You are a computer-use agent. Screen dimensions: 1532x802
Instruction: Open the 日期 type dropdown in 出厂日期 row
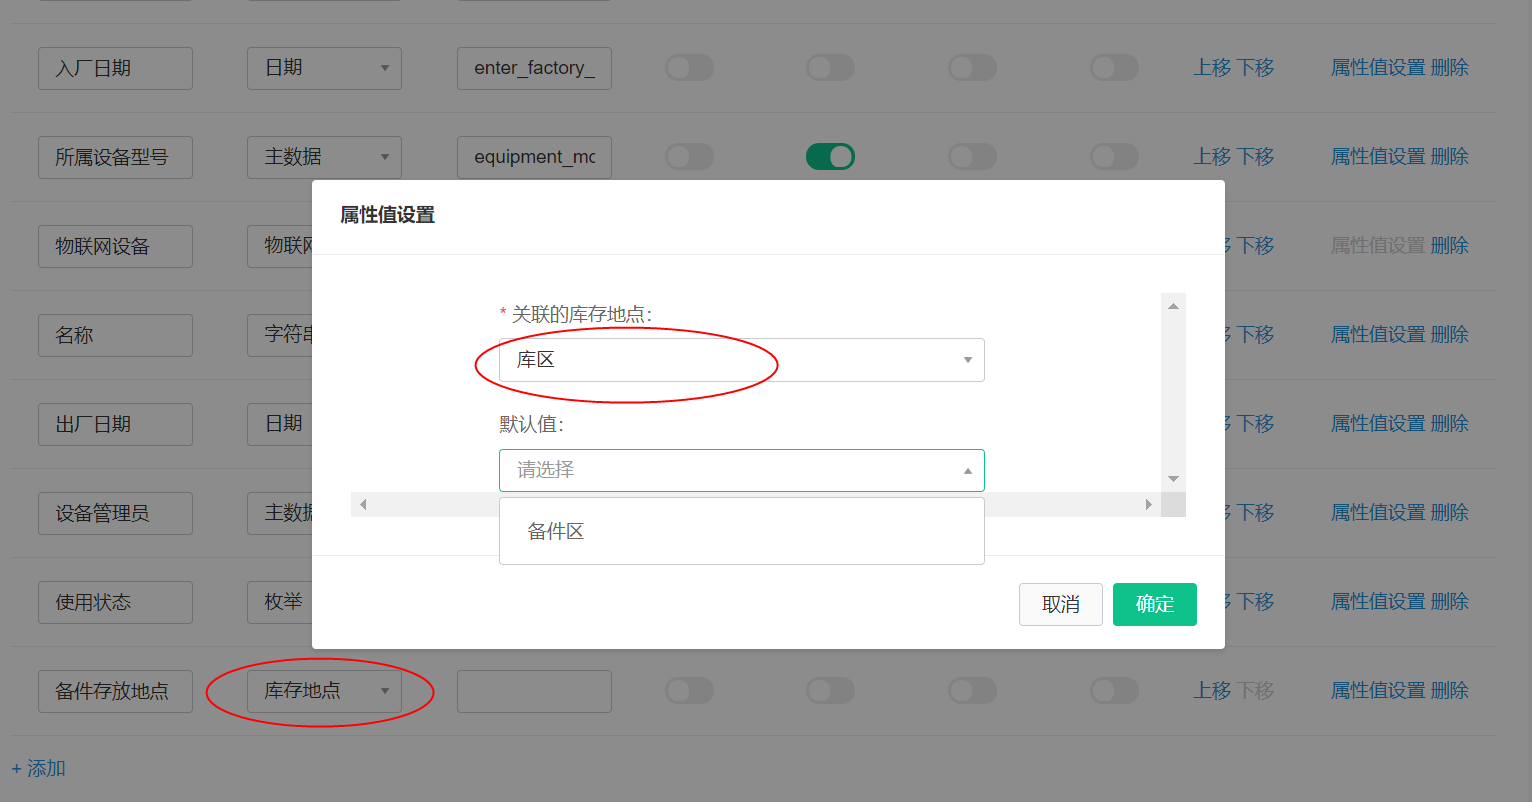point(280,424)
